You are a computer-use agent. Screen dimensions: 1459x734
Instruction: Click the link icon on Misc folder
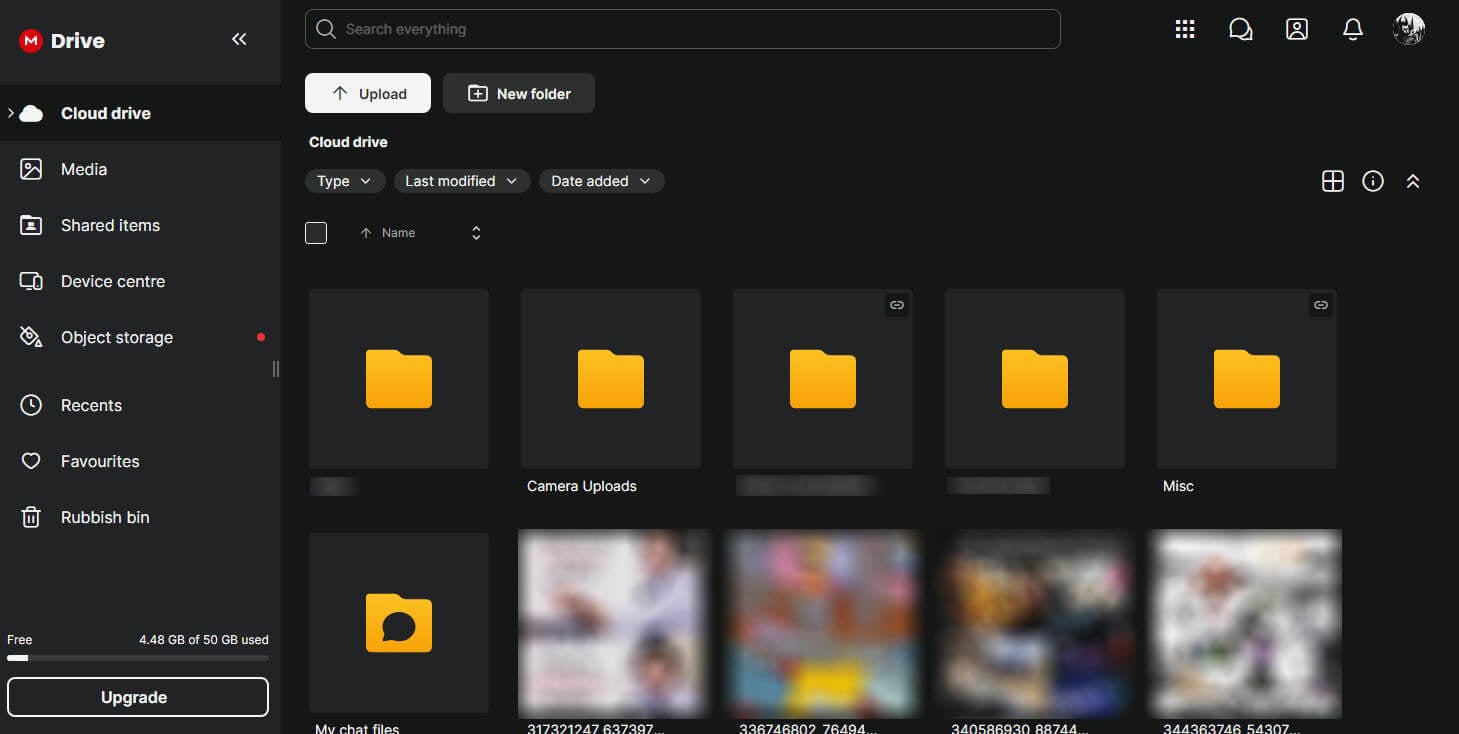(x=1321, y=305)
